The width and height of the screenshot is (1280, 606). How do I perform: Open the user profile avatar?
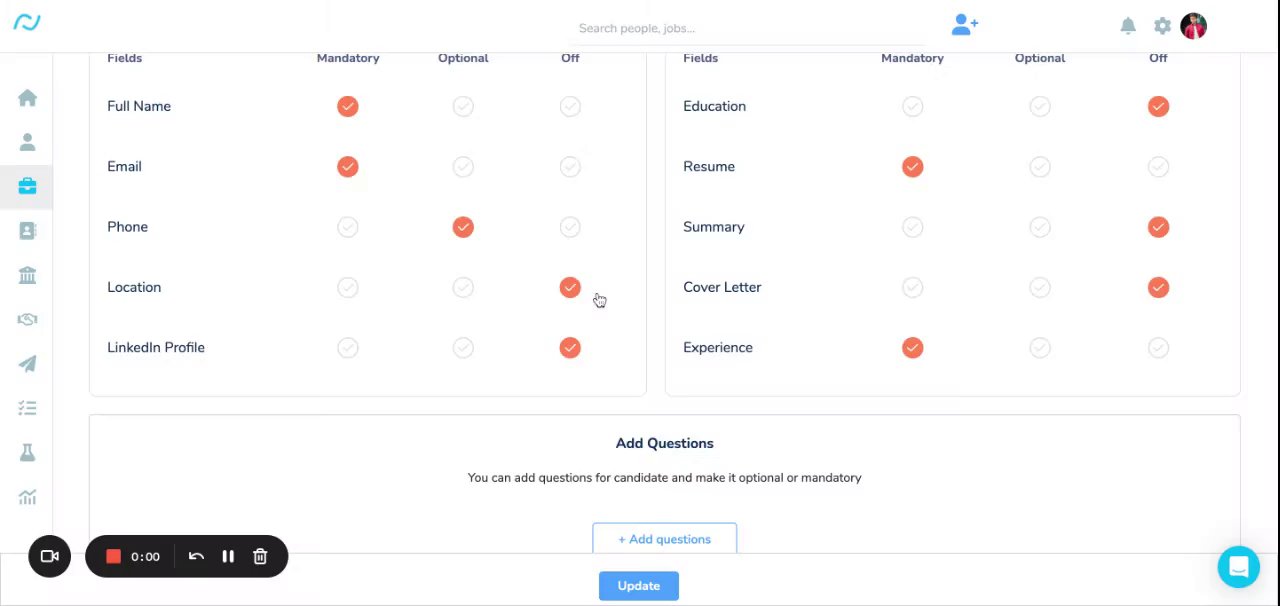click(1193, 26)
